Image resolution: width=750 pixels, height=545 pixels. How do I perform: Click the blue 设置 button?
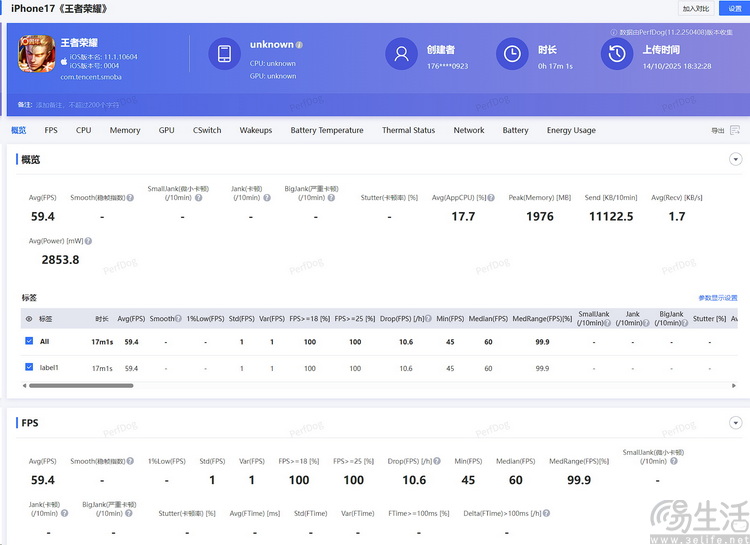coord(735,8)
